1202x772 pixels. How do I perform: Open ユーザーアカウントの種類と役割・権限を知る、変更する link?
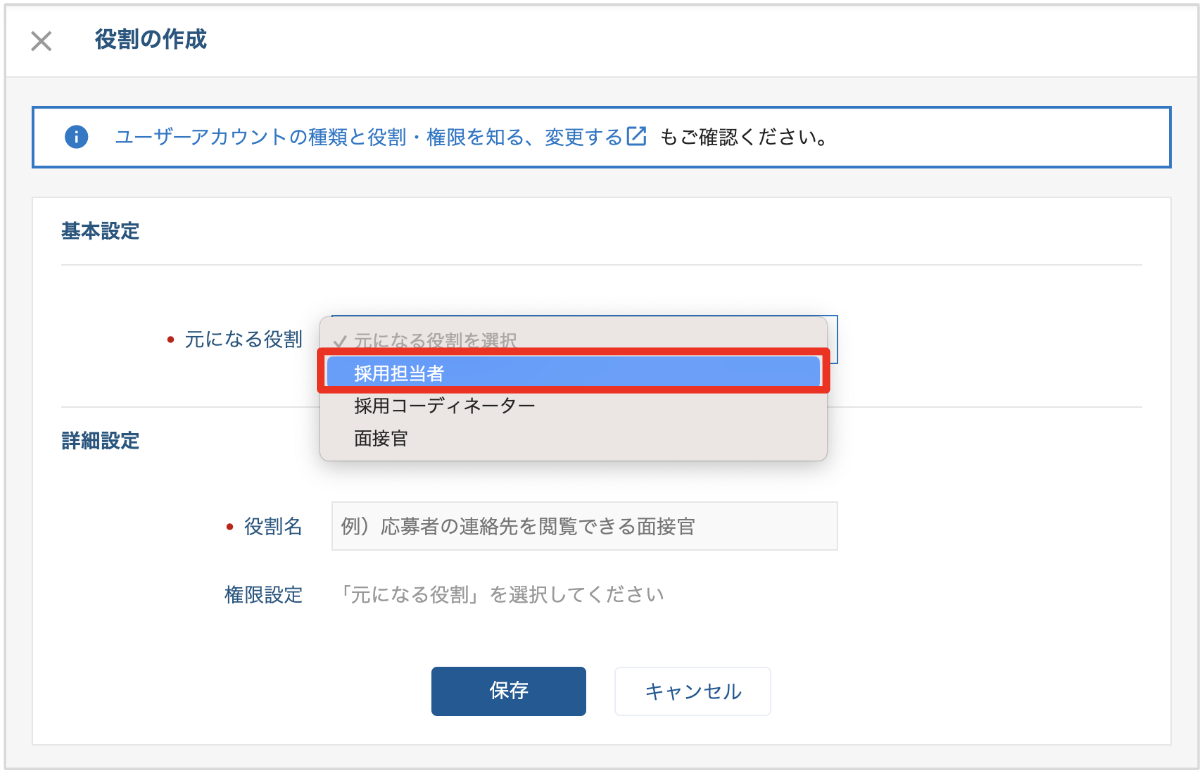tap(368, 137)
